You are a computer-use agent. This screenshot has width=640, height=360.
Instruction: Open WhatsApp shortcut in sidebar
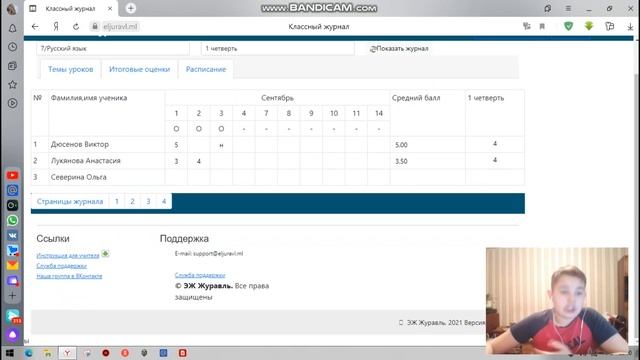pos(12,220)
